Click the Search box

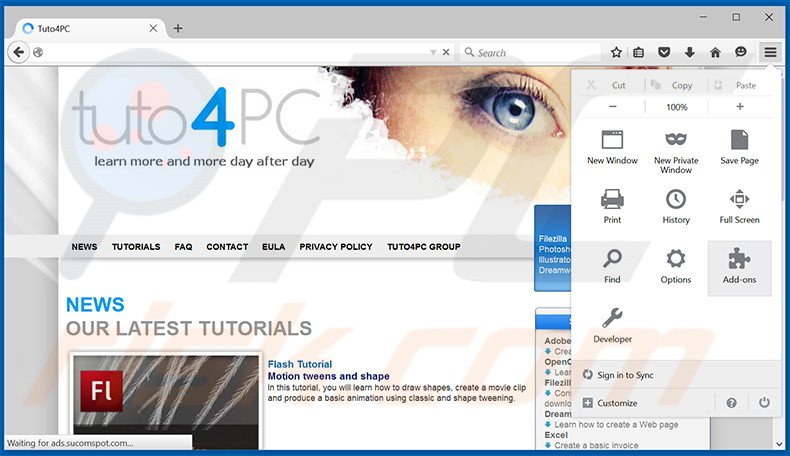point(530,52)
